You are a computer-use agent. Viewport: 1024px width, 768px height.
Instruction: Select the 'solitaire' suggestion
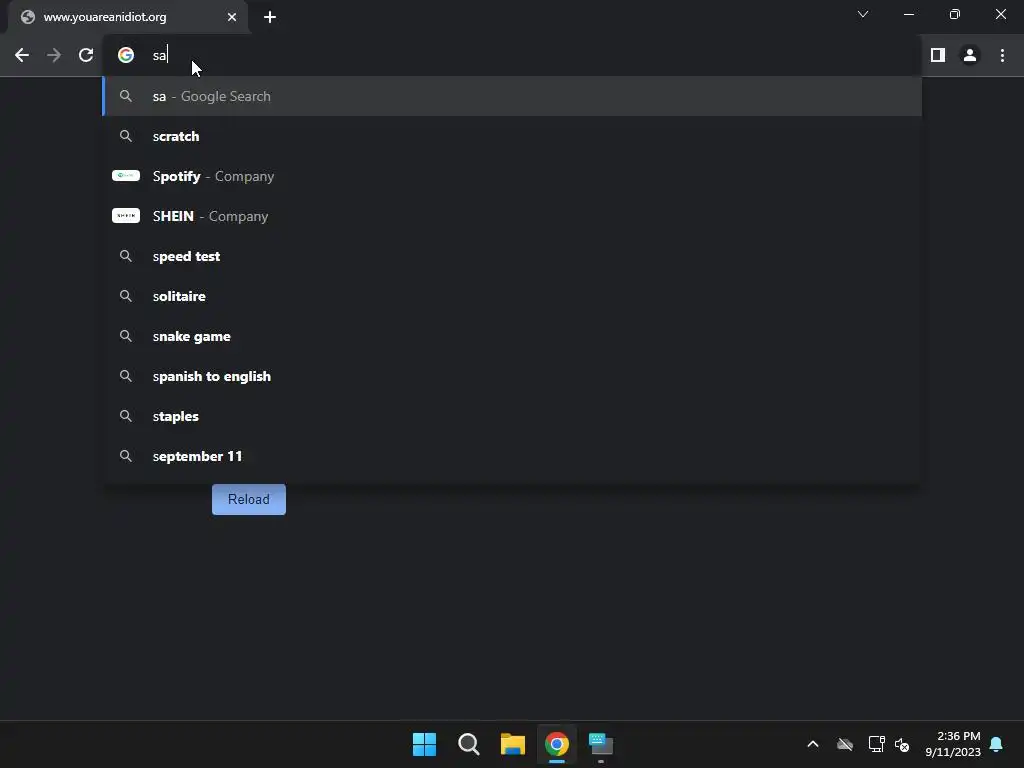coord(512,296)
